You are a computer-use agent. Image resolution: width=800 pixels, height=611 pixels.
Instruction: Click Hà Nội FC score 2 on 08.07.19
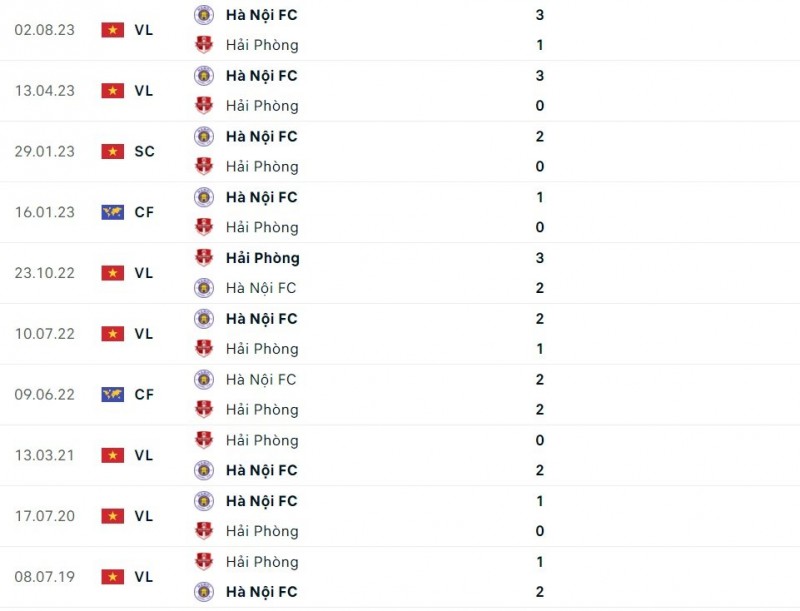click(540, 592)
